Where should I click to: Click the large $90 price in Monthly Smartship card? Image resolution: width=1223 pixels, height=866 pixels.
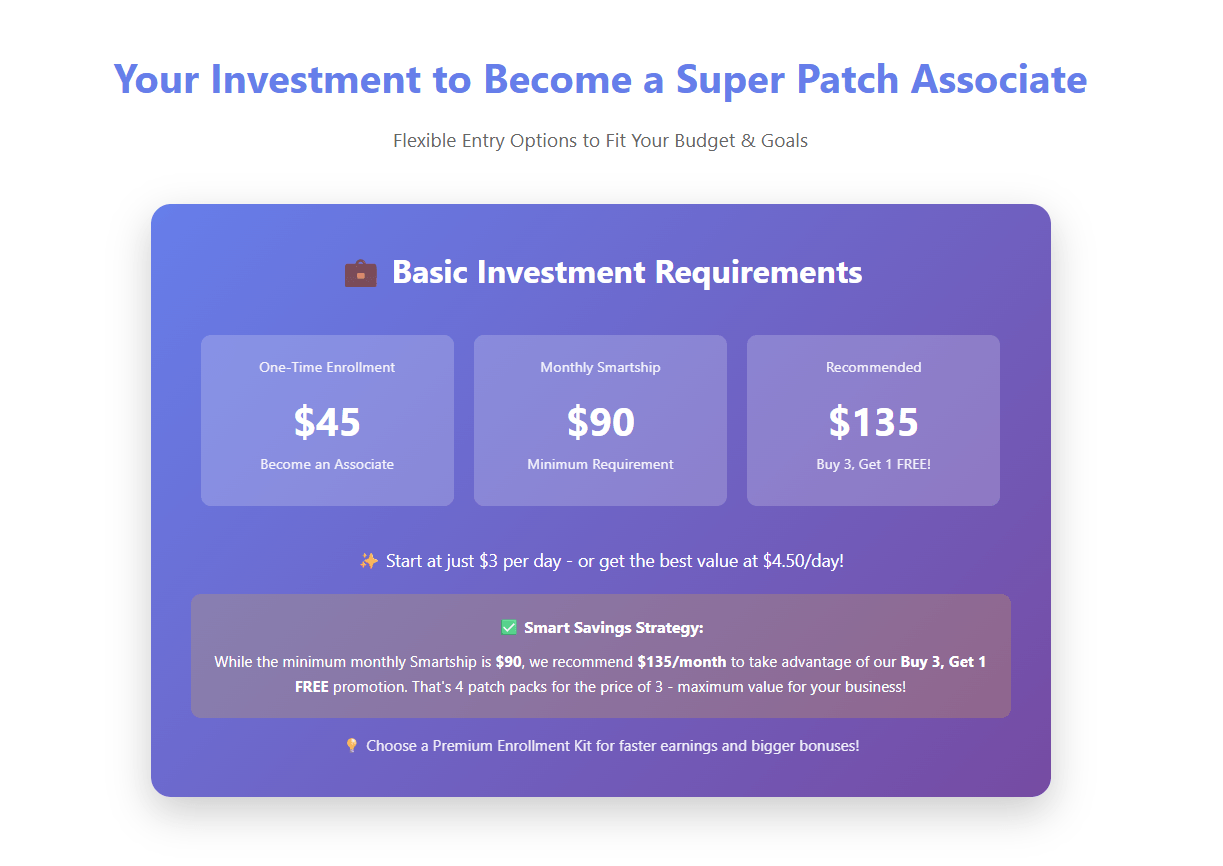600,422
